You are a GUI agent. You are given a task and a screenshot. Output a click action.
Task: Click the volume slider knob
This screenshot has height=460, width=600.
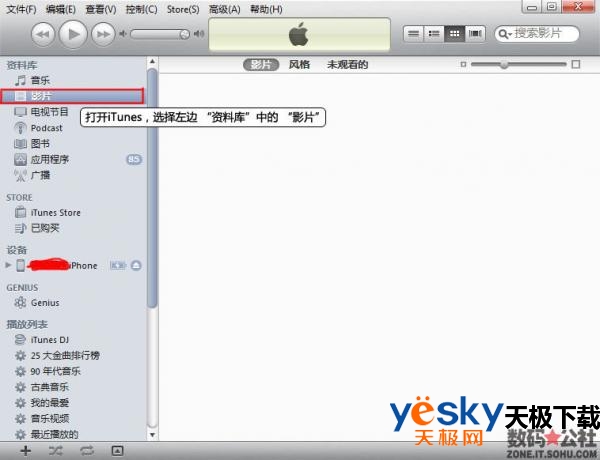pyautogui.click(x=184, y=34)
